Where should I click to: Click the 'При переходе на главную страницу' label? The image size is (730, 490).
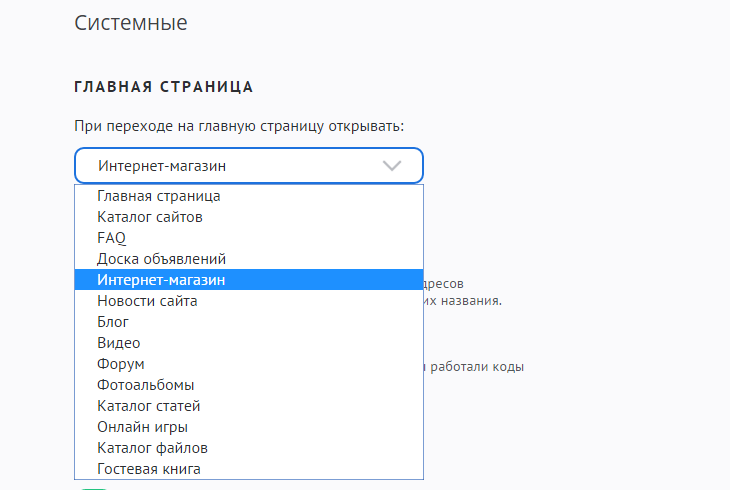(x=238, y=127)
